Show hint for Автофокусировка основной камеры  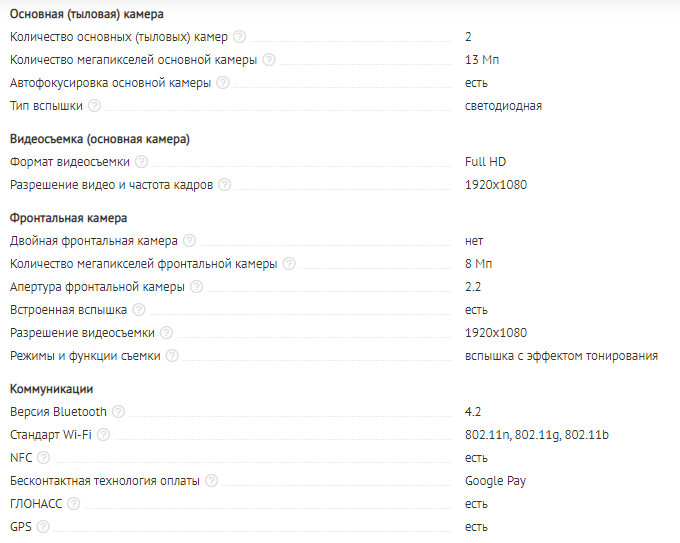(223, 82)
